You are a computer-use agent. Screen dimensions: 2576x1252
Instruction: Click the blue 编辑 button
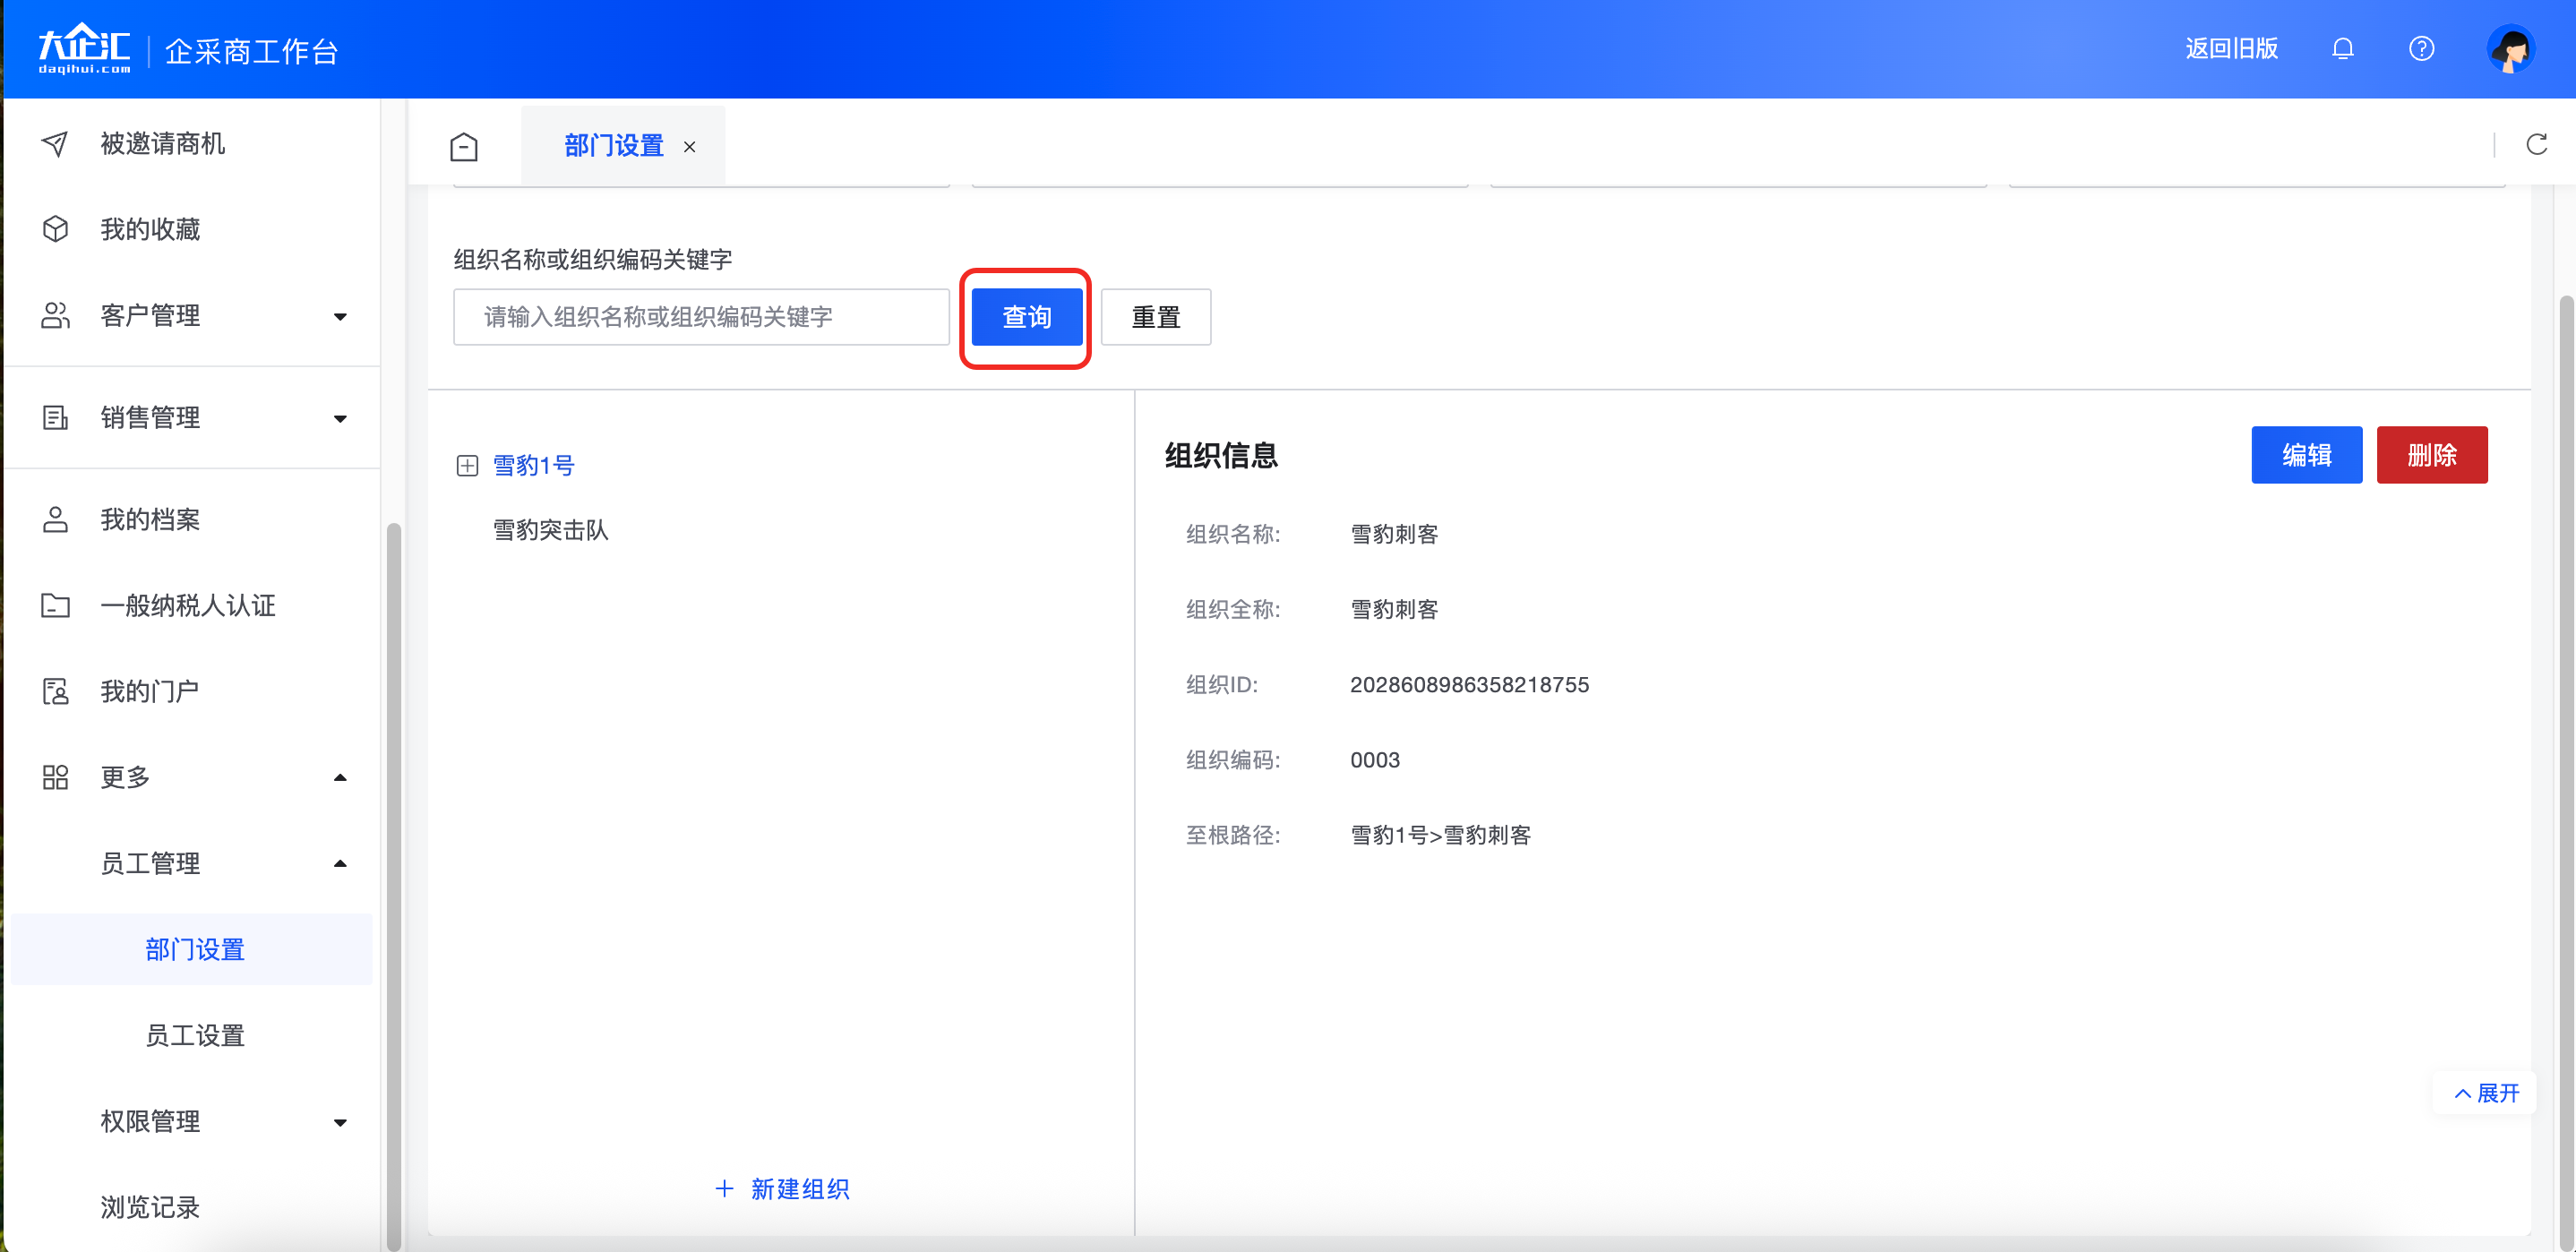tap(2306, 455)
